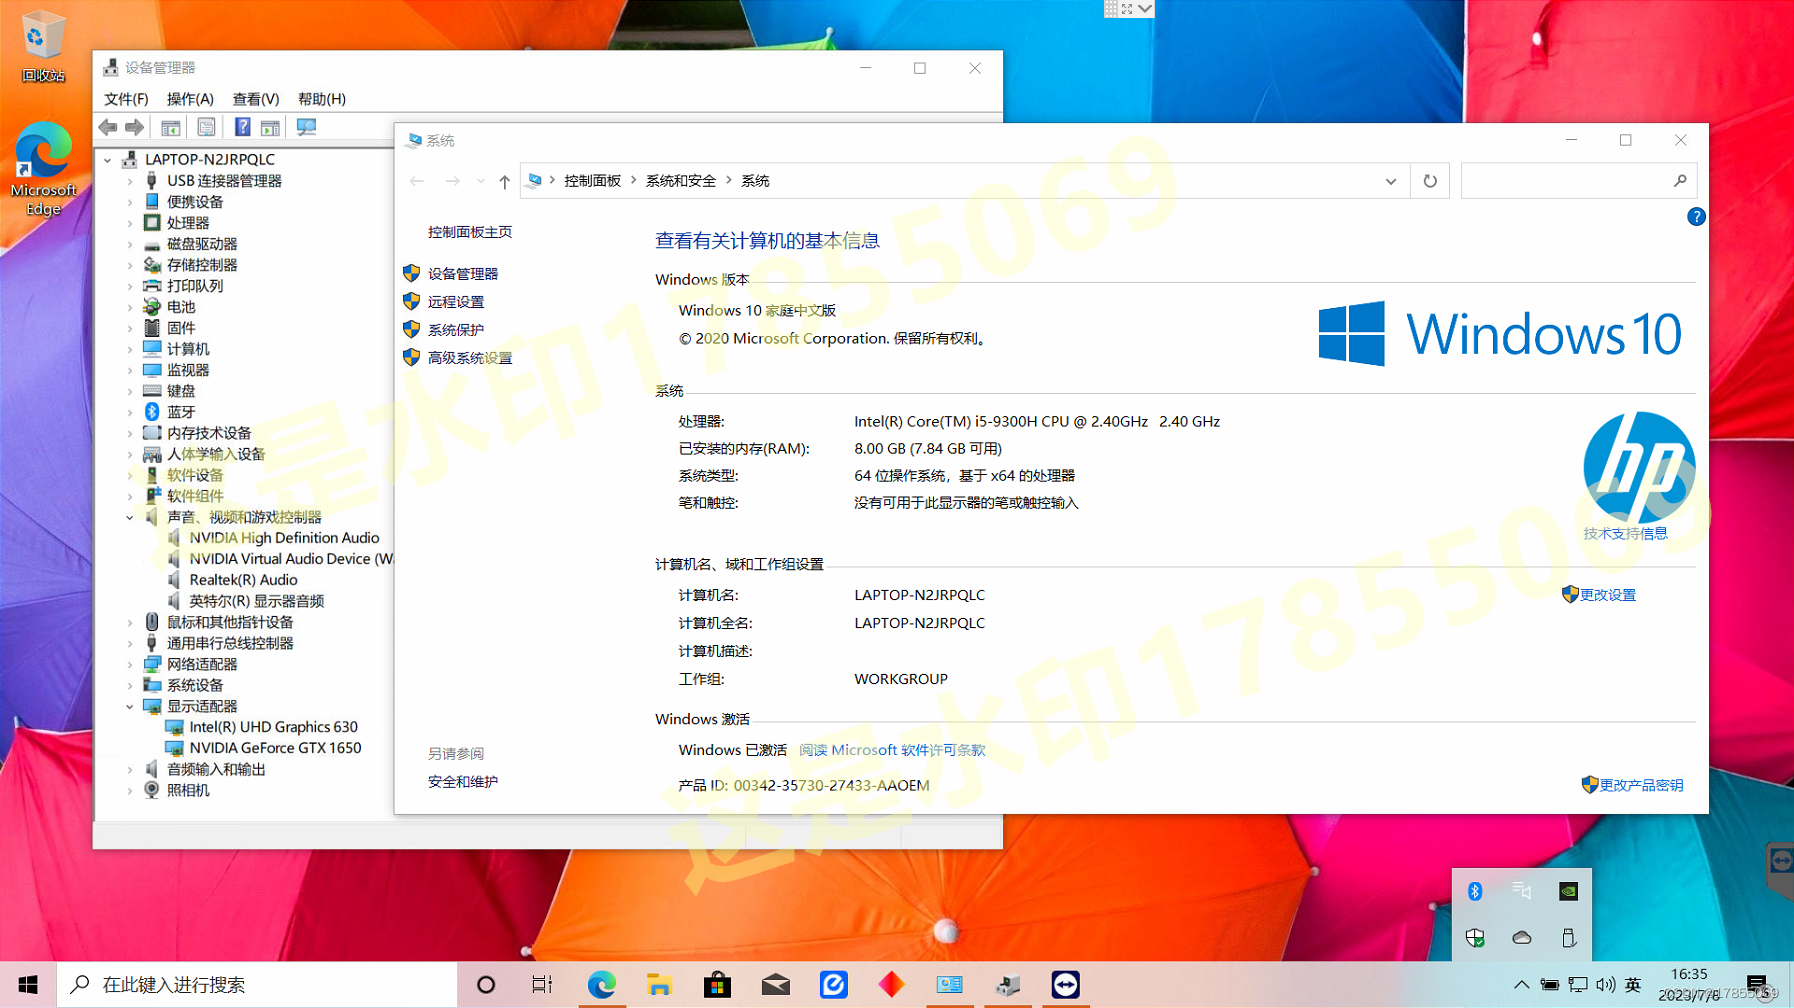Viewport: 1794px width, 1008px height.
Task: Open Windows Security shield in tray overflow
Action: coord(1475,938)
